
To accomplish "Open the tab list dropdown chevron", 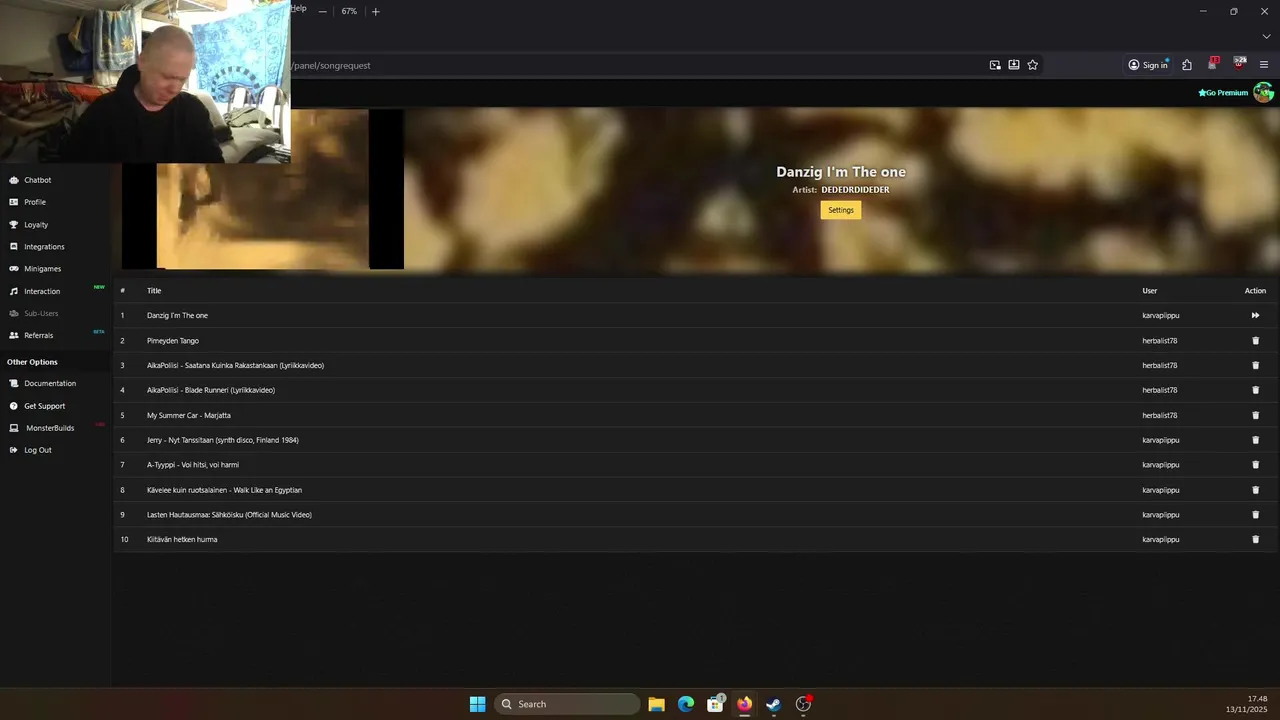I will pos(1266,36).
